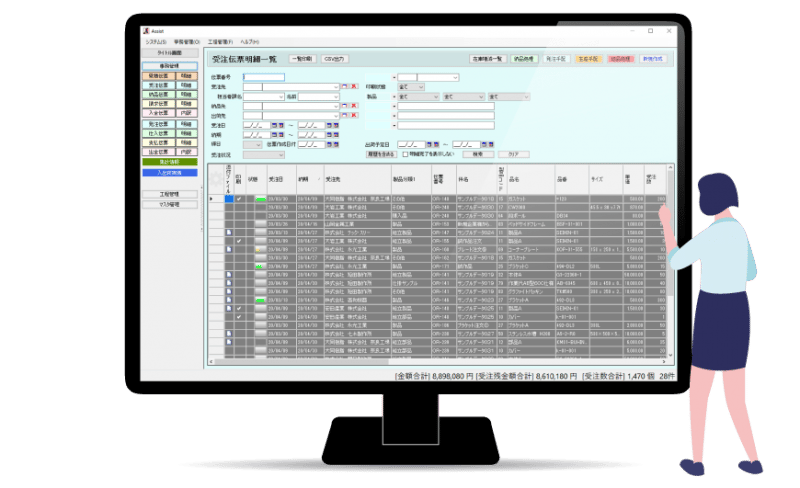Open calendar picker for 納期 end date
Viewport: 800px width, 488px height.
(x=329, y=135)
